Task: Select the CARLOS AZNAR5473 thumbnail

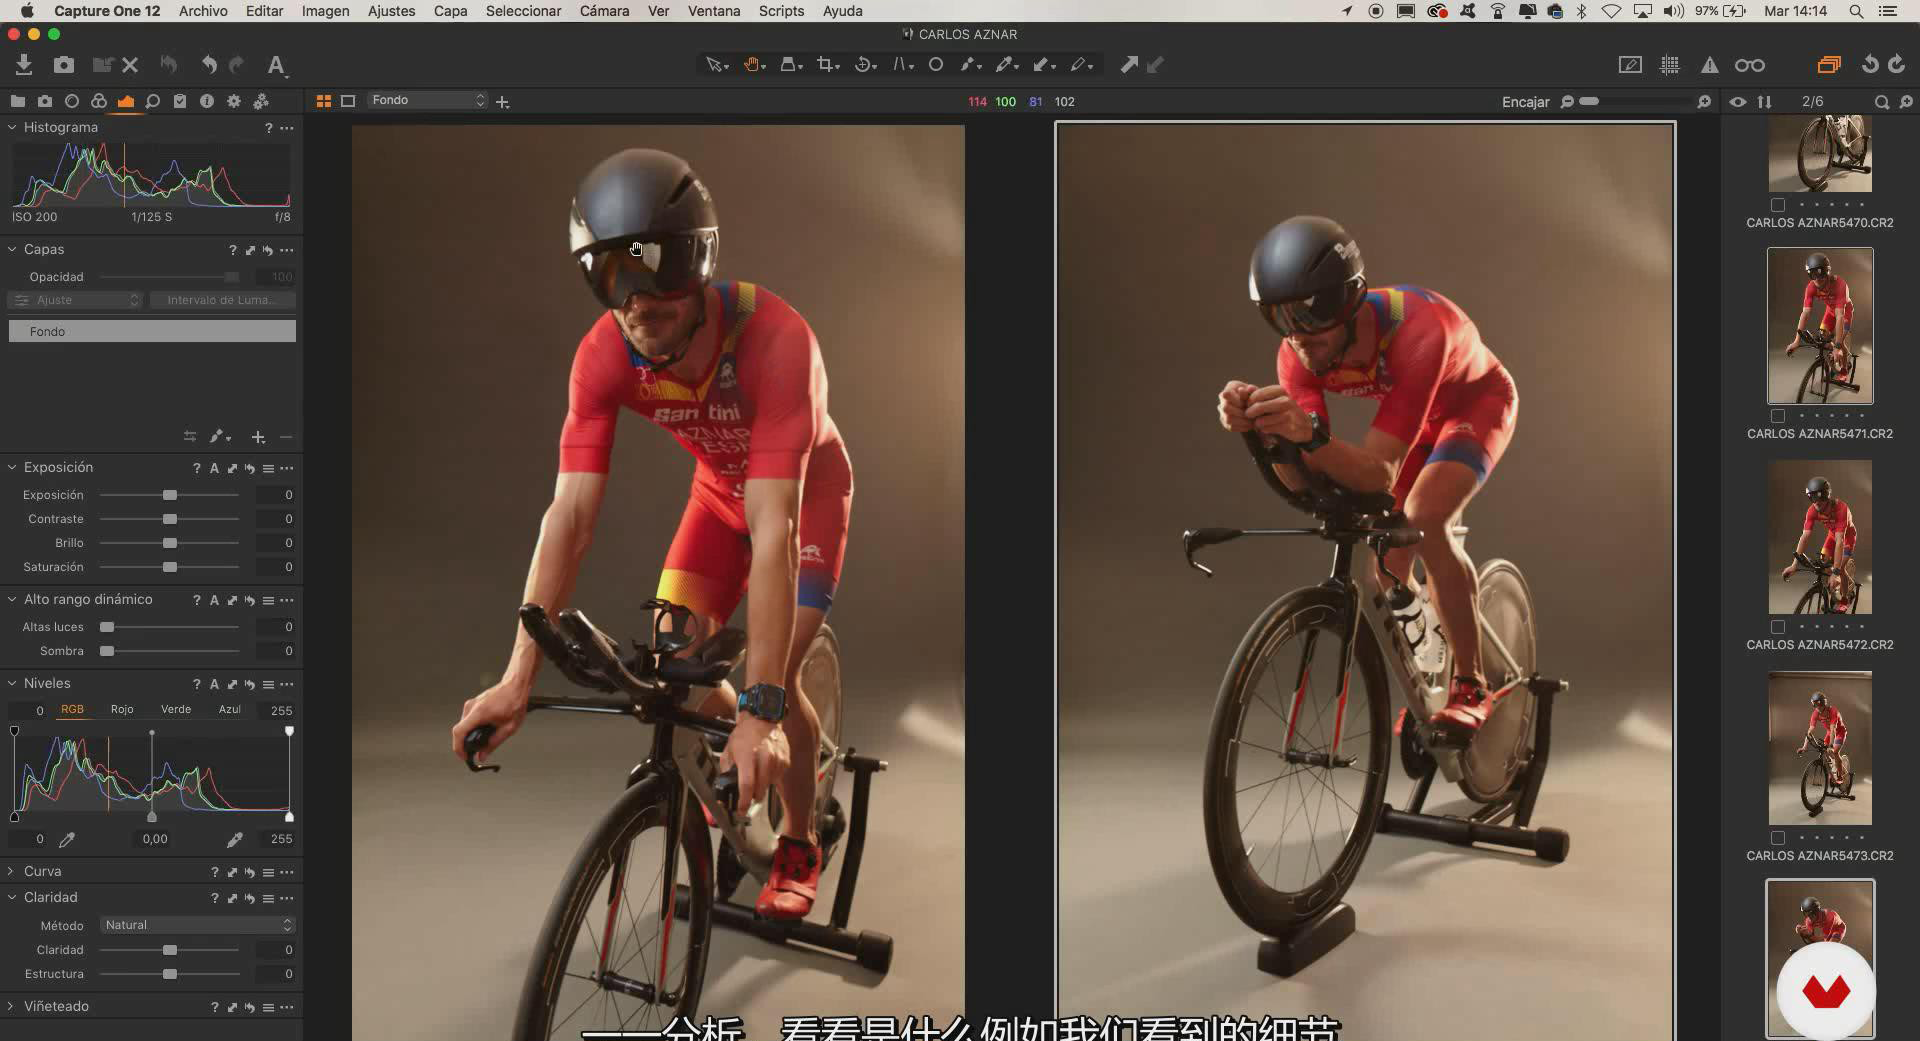Action: point(1819,748)
